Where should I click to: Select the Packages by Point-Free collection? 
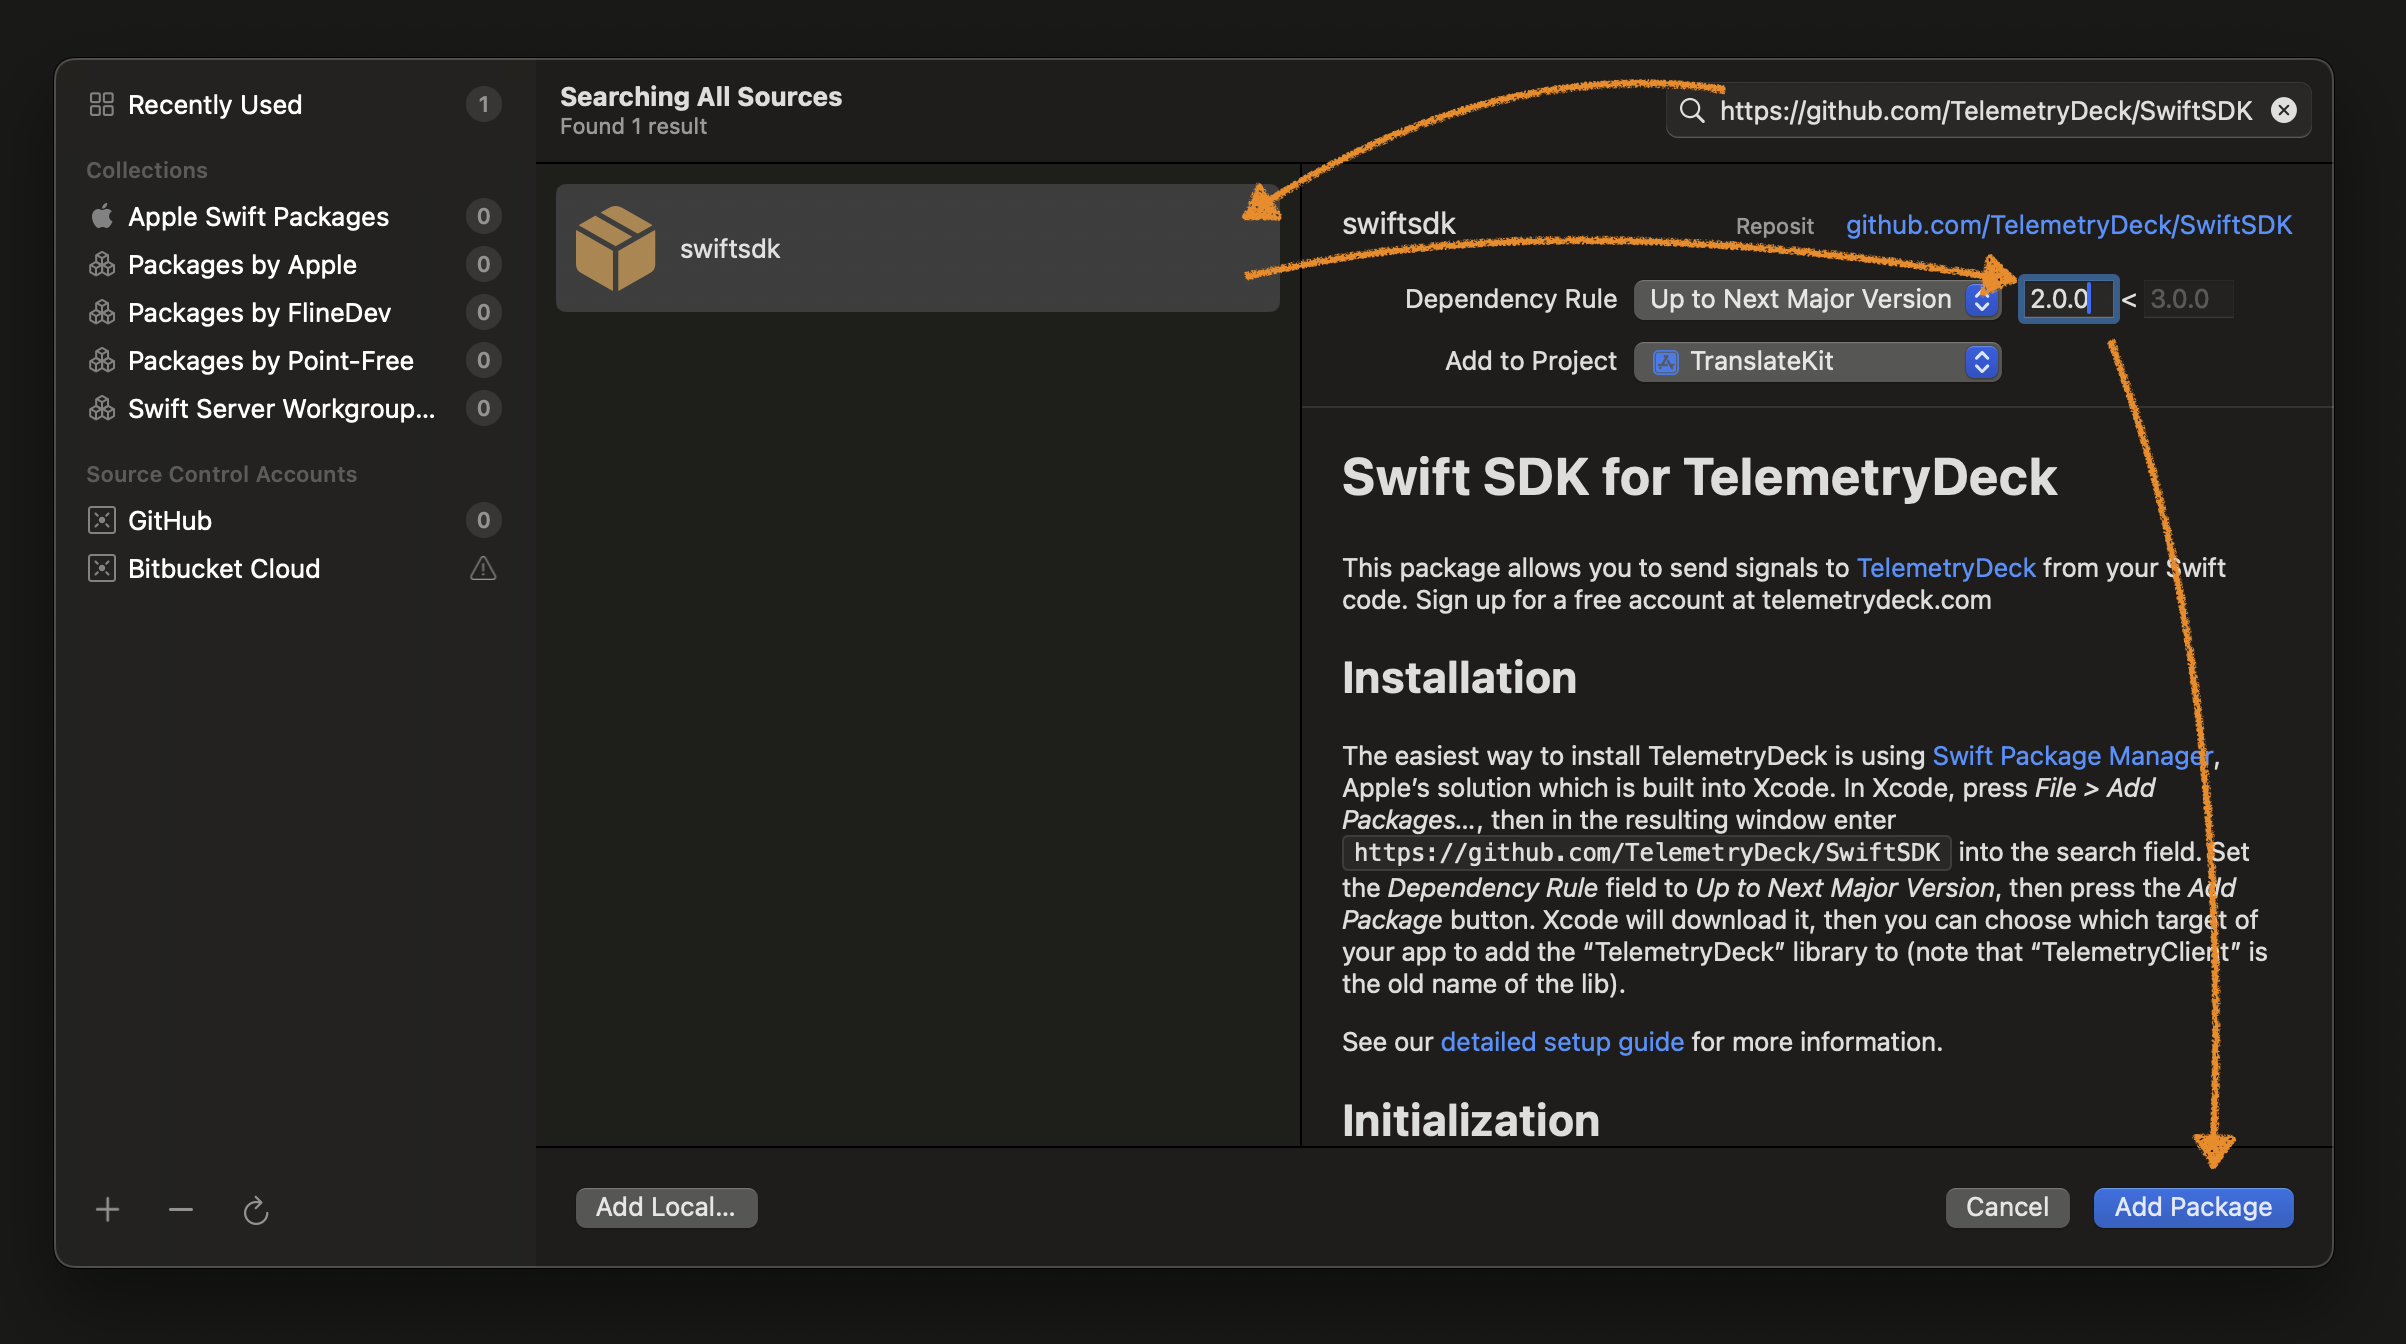pos(270,360)
